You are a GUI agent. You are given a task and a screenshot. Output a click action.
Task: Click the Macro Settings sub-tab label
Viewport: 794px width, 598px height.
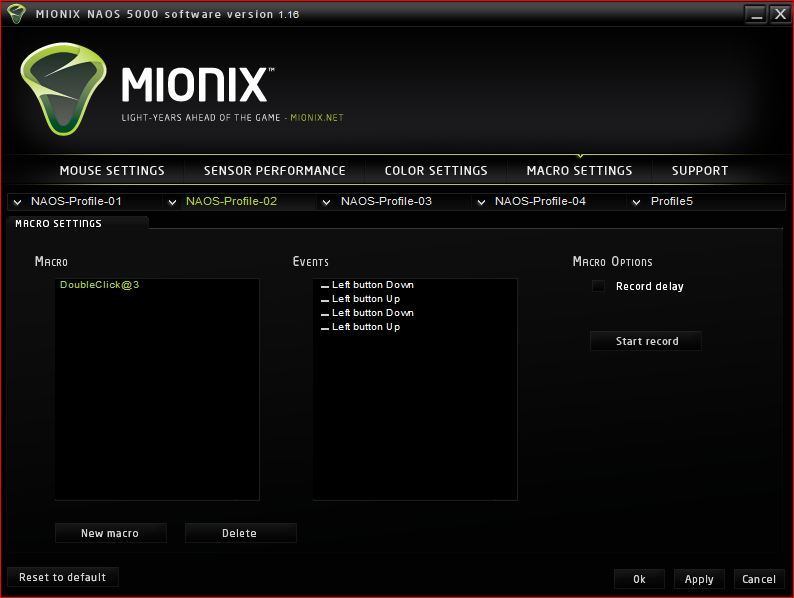58,223
